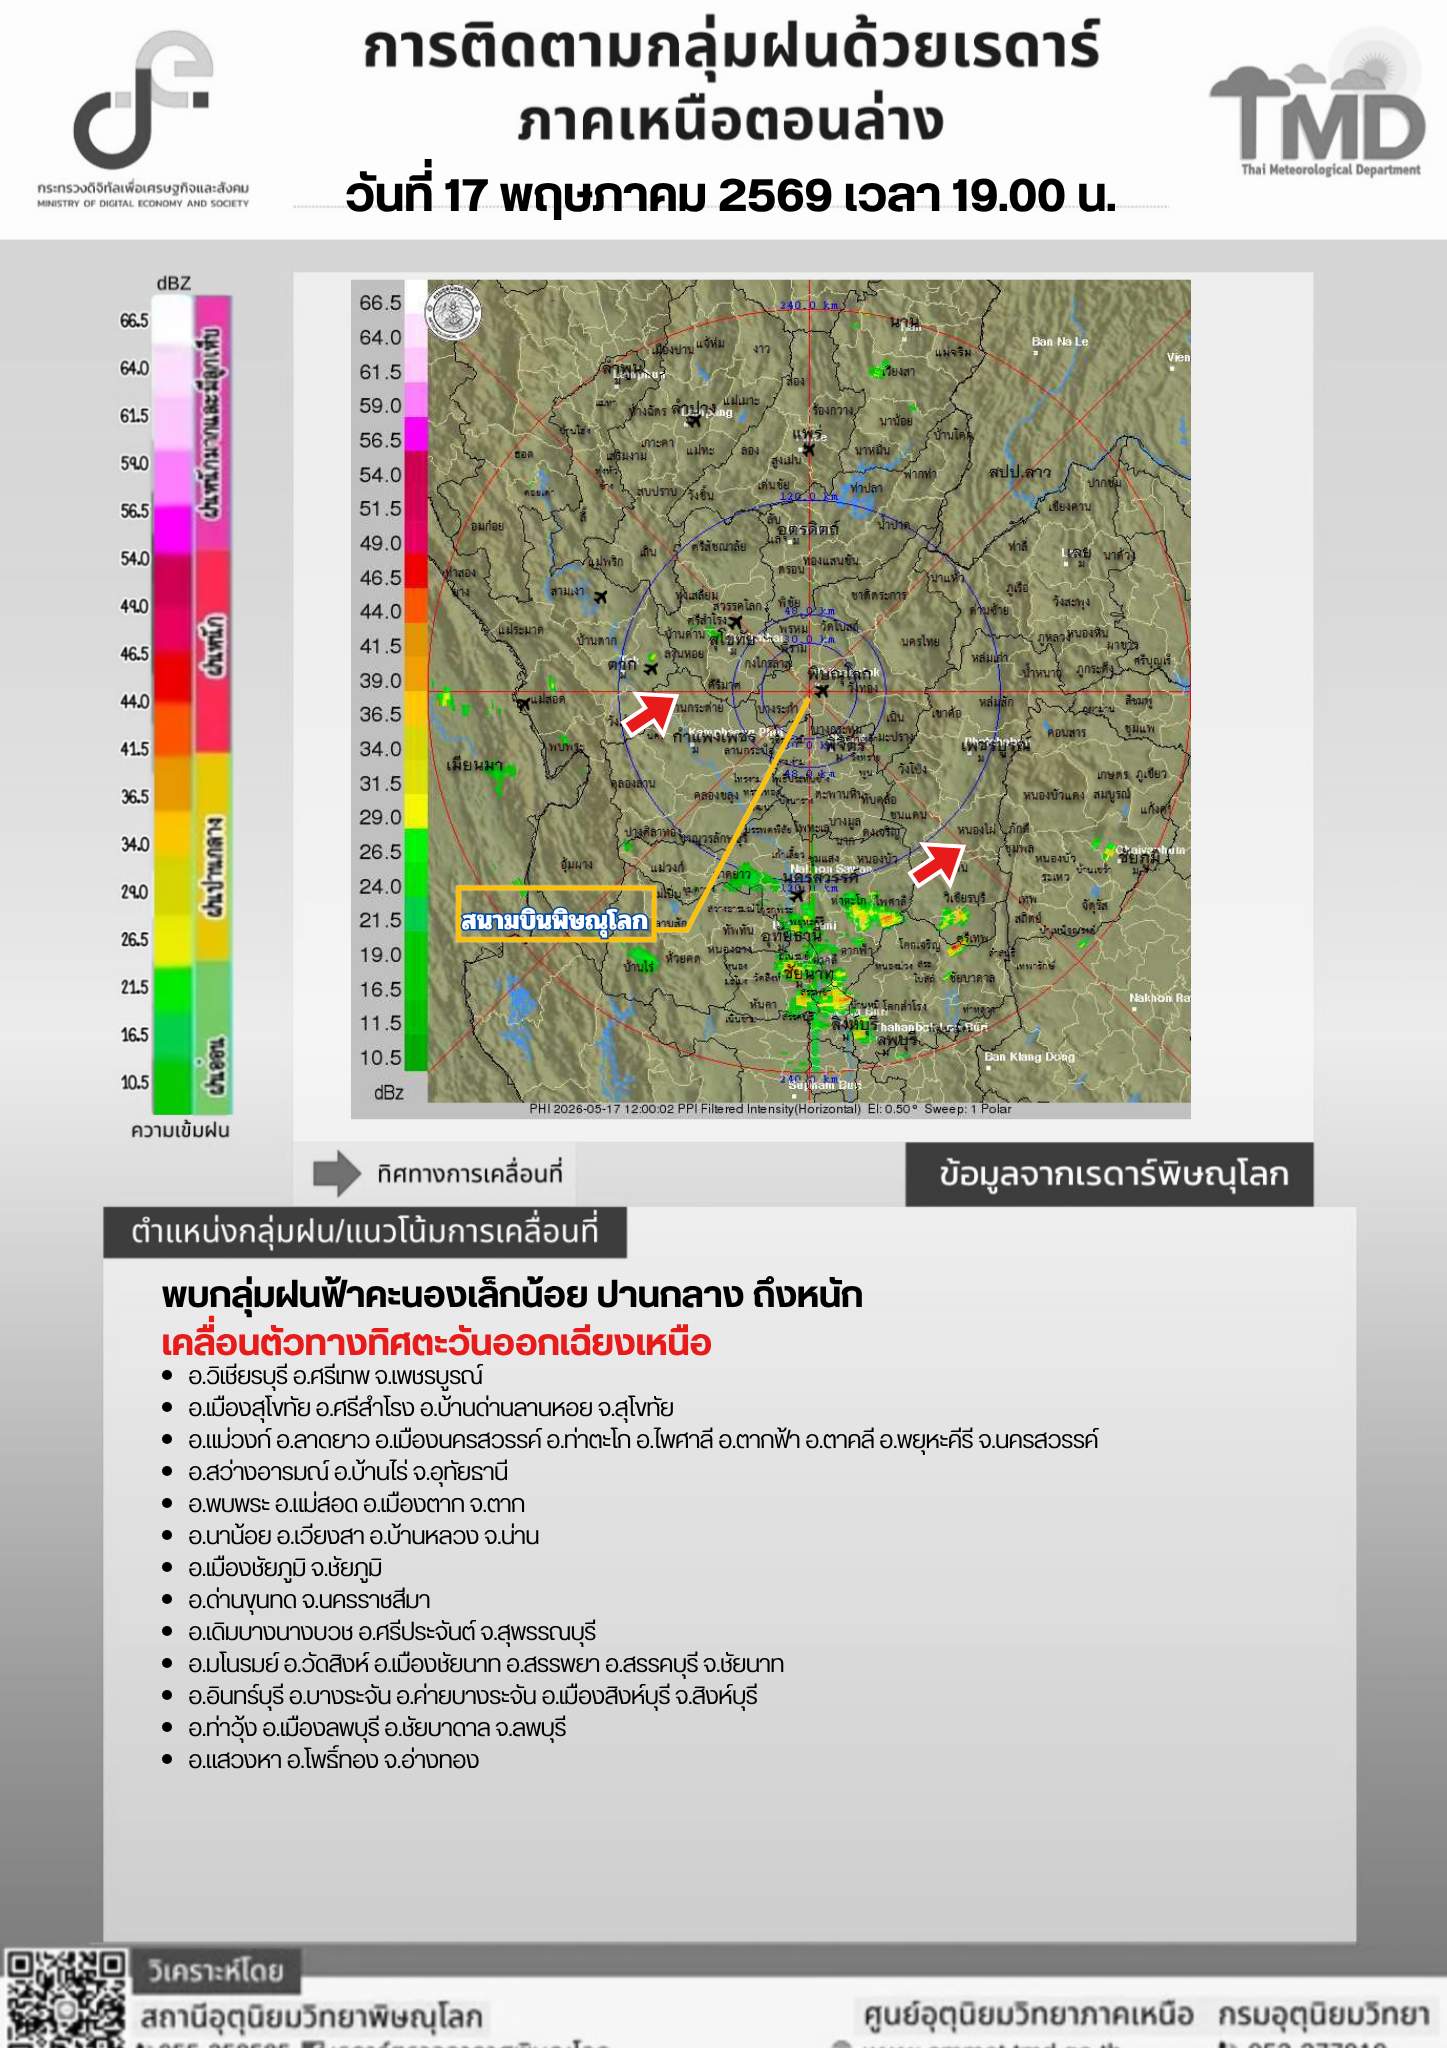Click the airplane icon at the radar center
Image resolution: width=1447 pixels, height=2048 pixels.
pyautogui.click(x=822, y=690)
